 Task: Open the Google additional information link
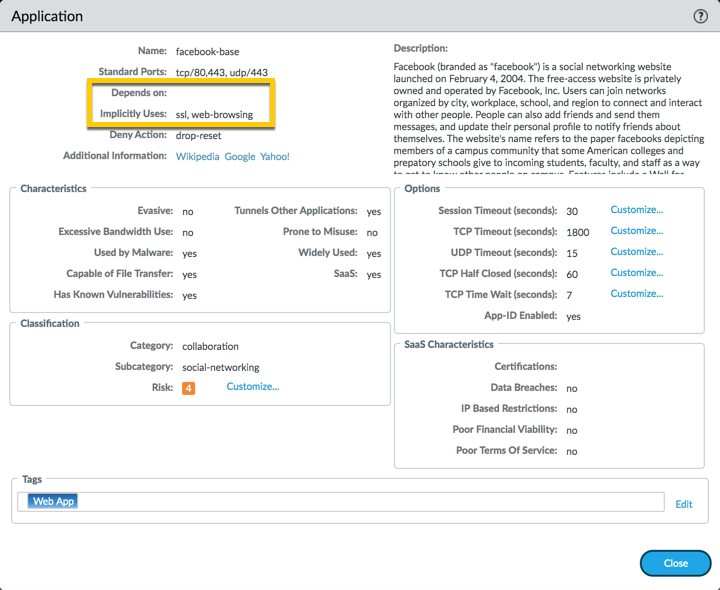click(x=240, y=157)
